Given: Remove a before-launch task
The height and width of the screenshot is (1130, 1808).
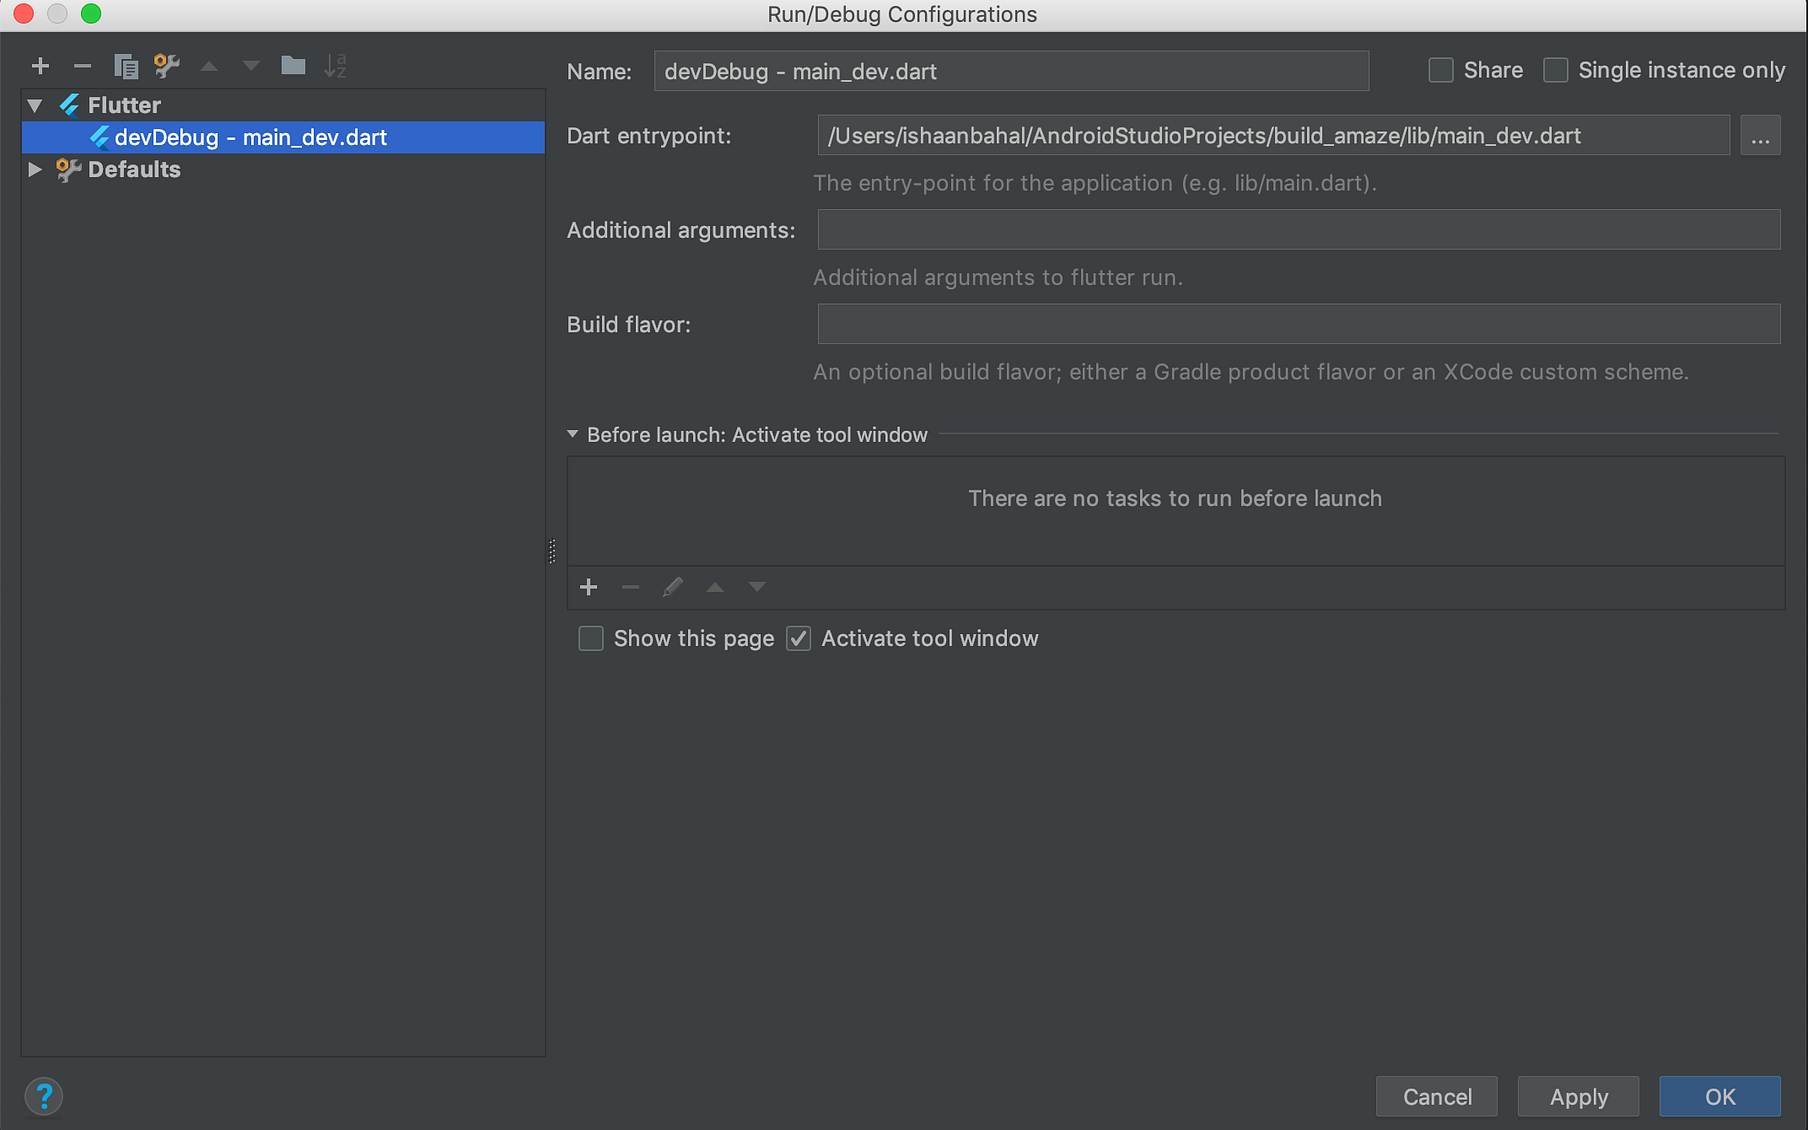Looking at the screenshot, I should [x=630, y=587].
